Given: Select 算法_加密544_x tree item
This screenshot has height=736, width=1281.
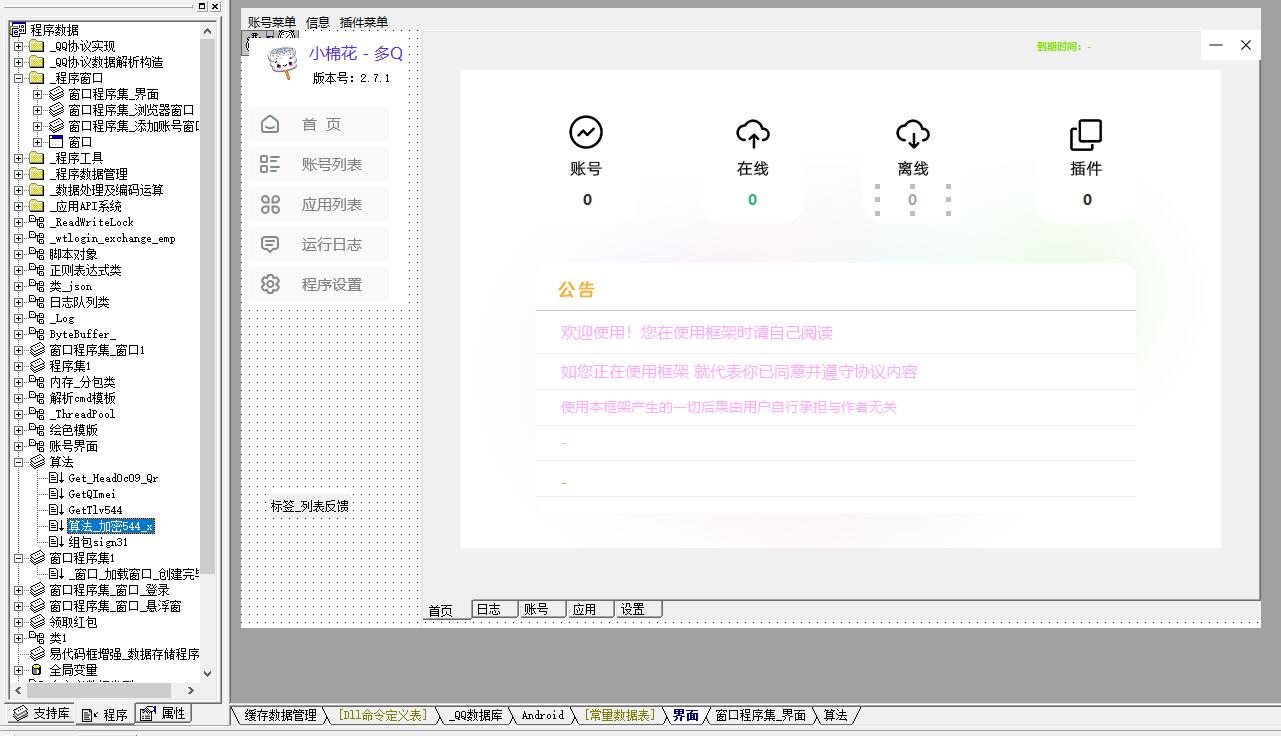Looking at the screenshot, I should point(110,526).
